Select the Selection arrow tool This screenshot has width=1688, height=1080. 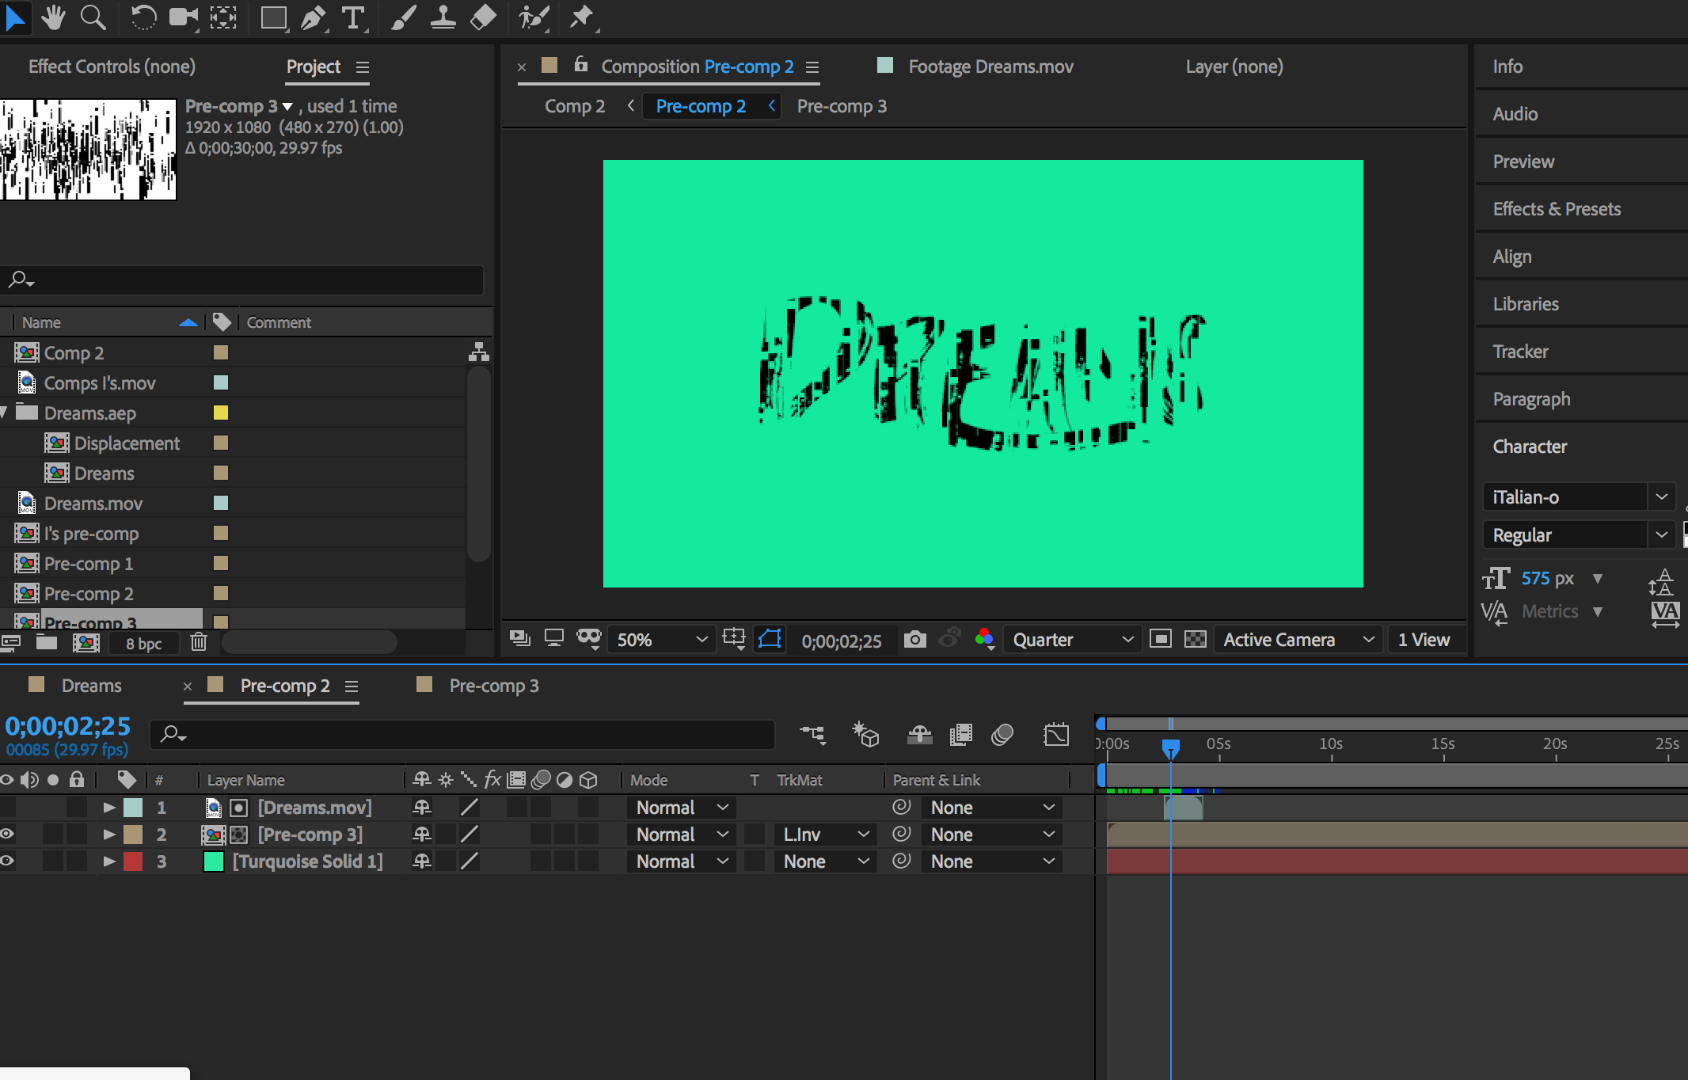(15, 17)
